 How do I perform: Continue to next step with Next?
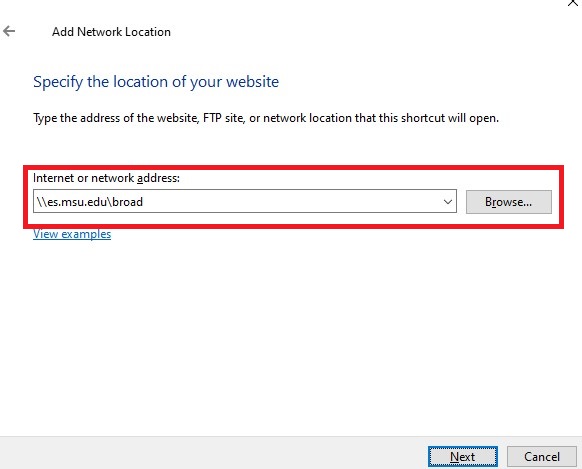click(462, 456)
